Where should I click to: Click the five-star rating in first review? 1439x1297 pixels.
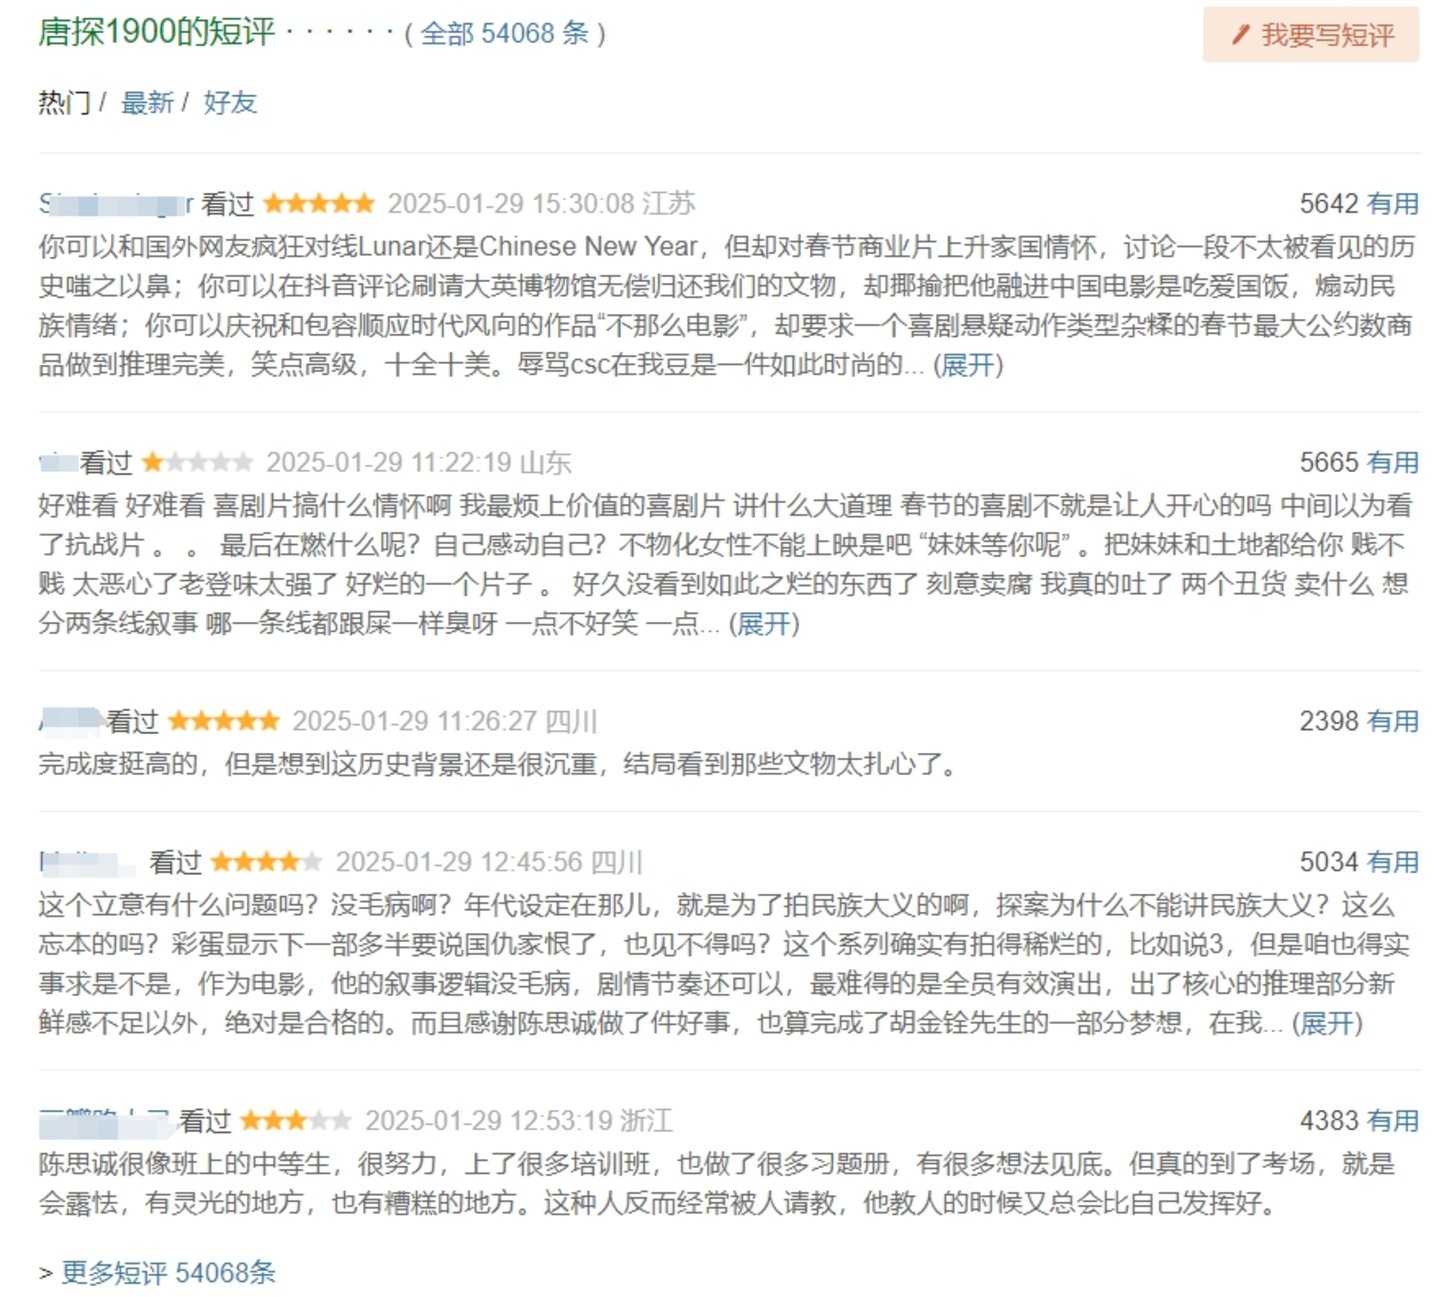click(318, 204)
